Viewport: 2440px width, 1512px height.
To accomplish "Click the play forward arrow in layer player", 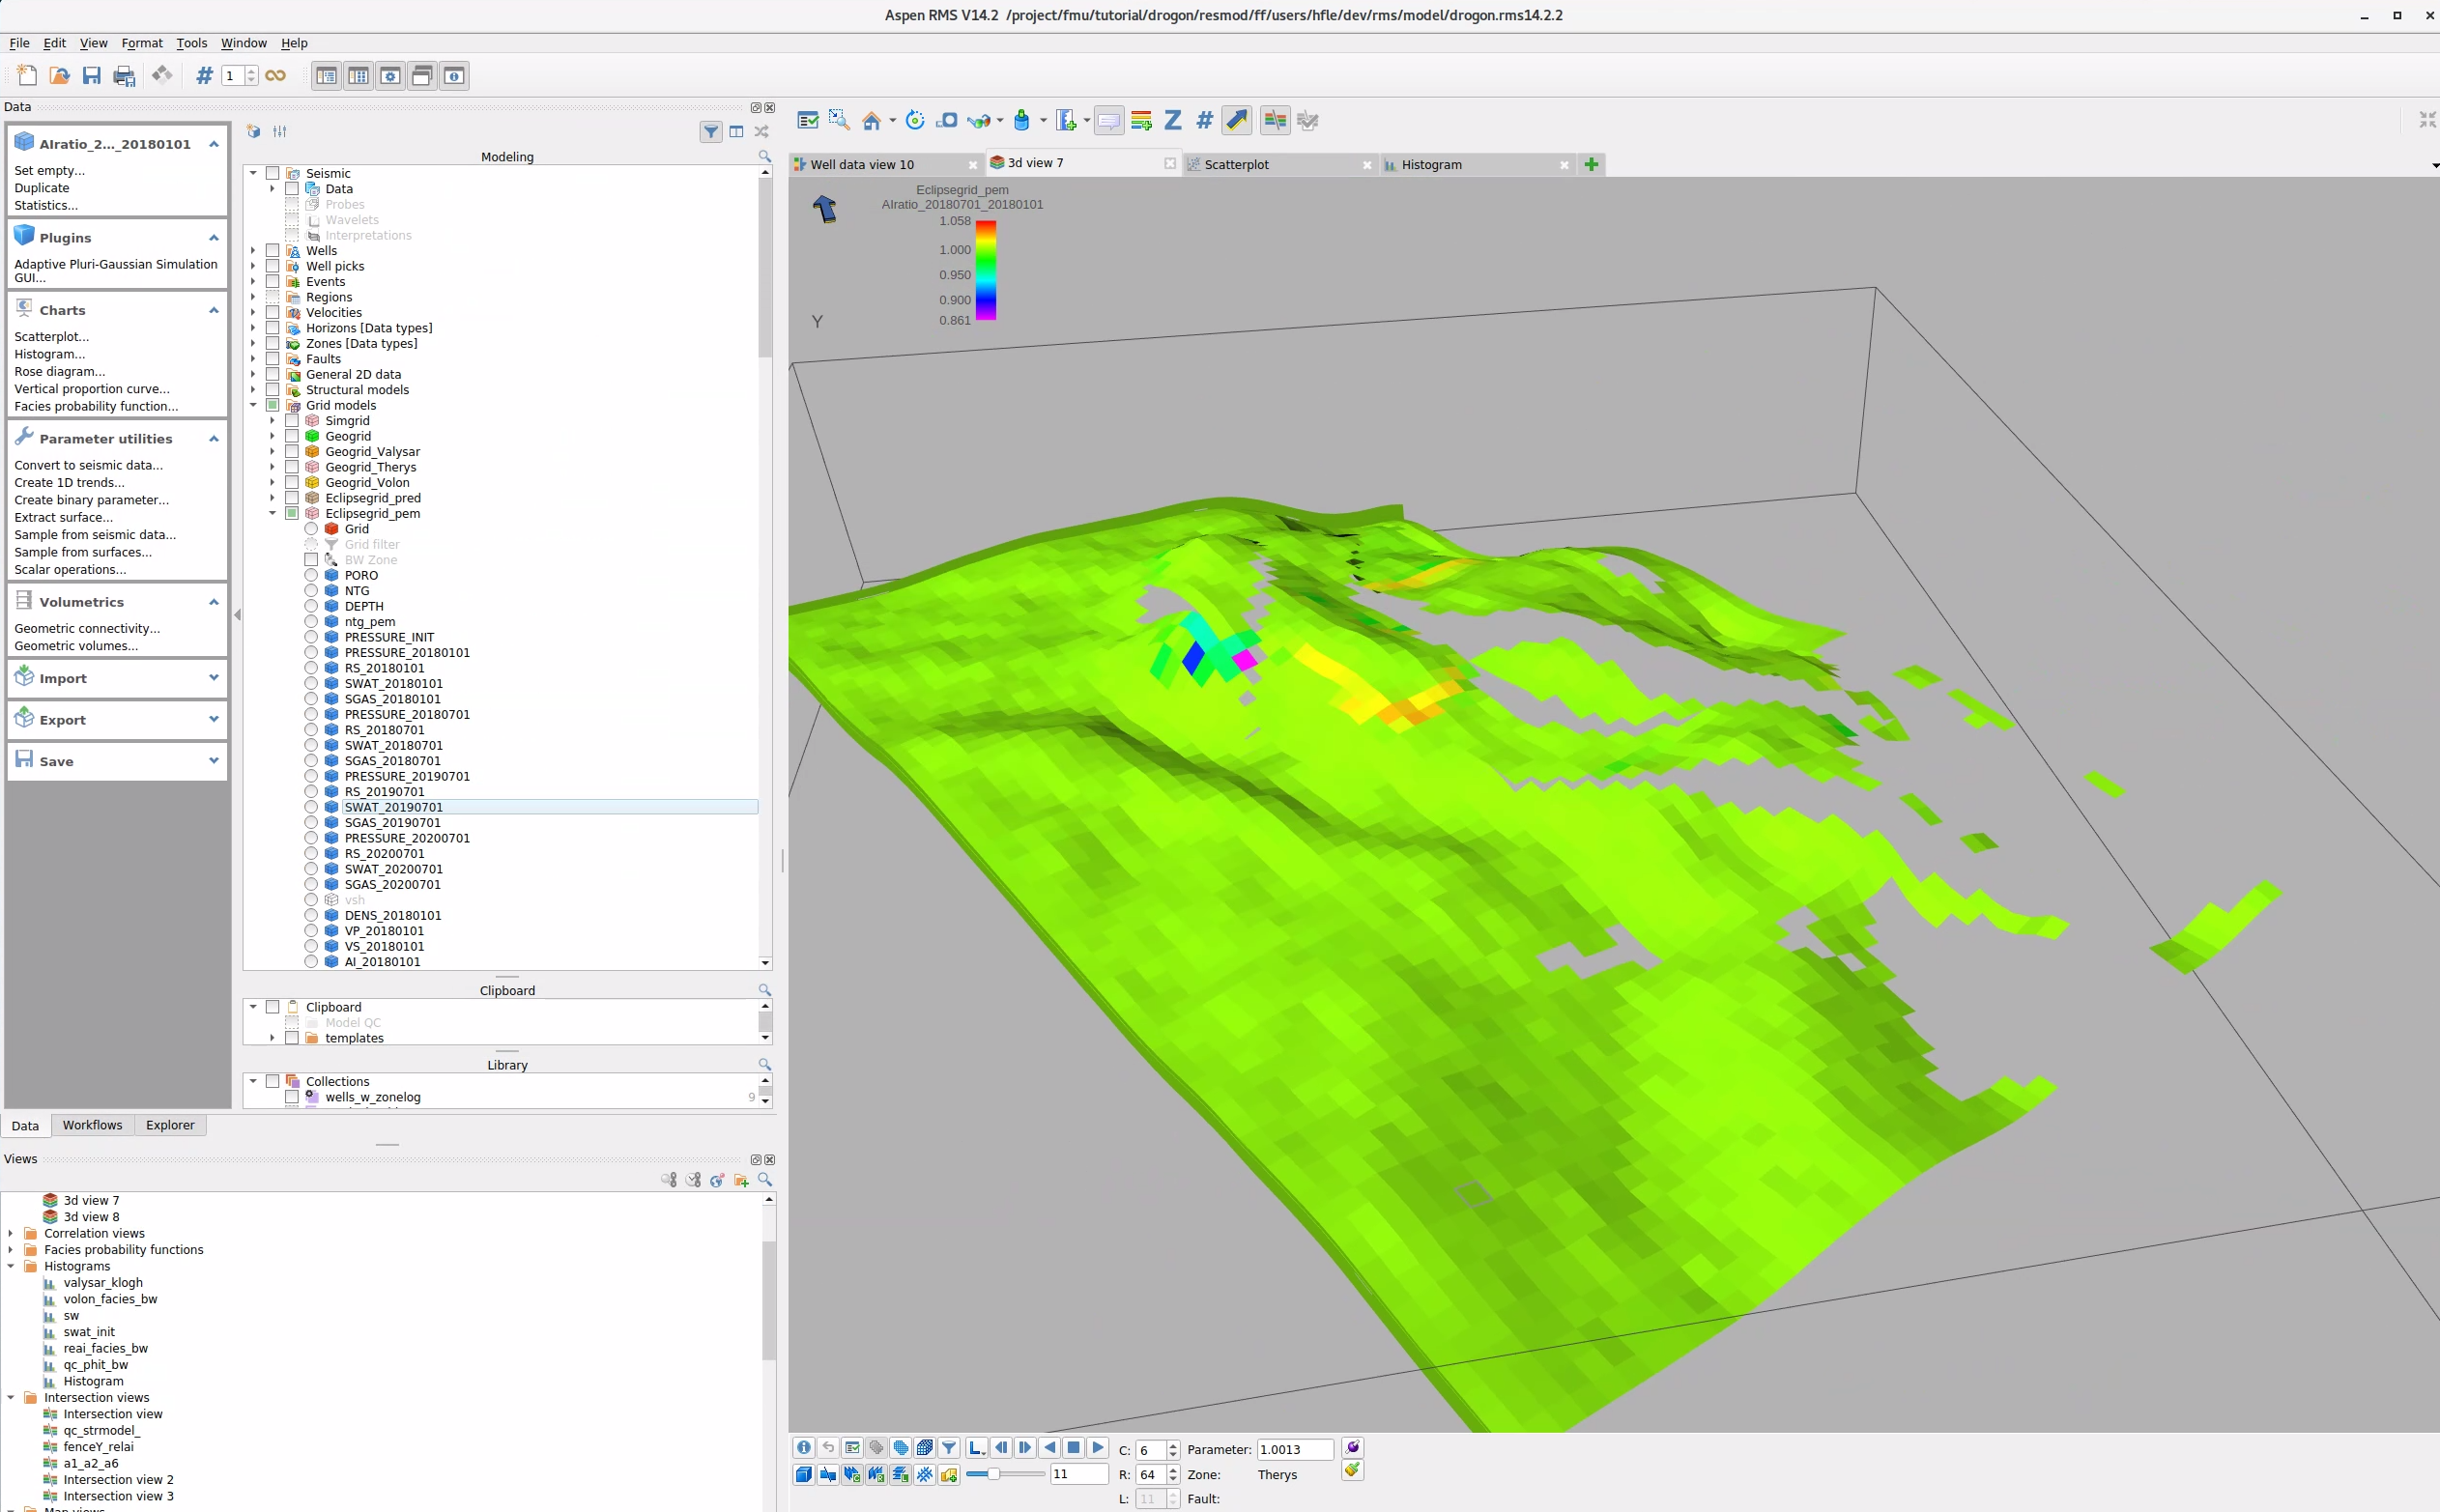I will (x=1098, y=1448).
